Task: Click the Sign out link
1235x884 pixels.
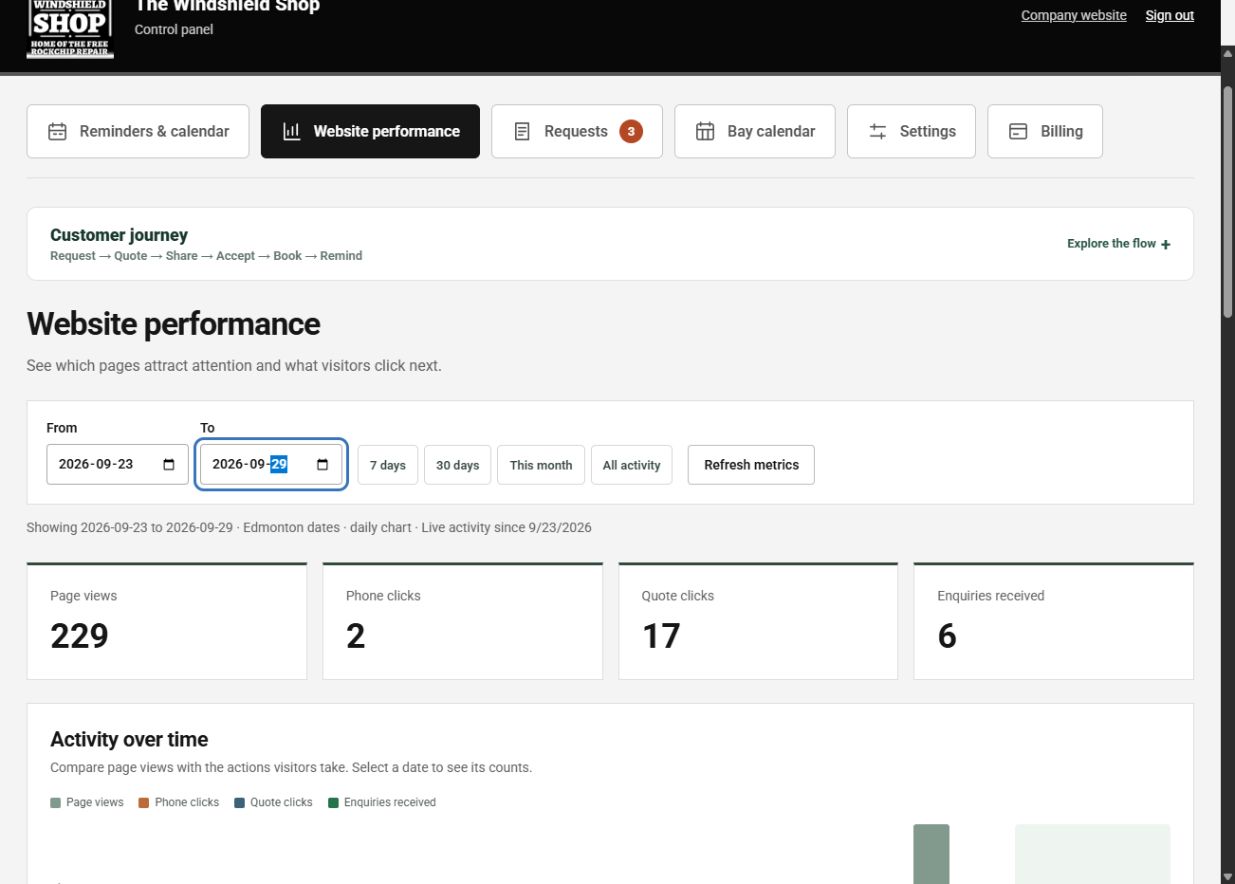Action: point(1170,15)
